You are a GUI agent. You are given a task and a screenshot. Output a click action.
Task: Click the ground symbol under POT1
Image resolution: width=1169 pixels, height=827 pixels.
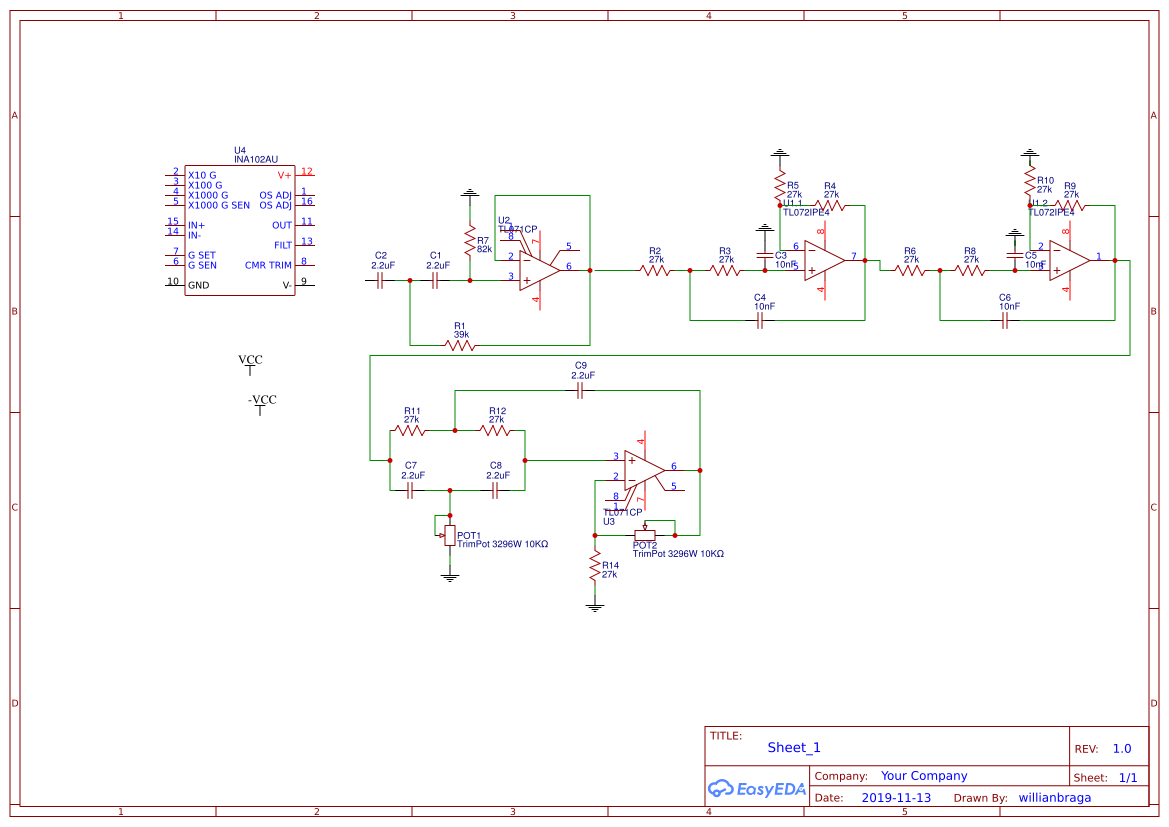(x=450, y=576)
